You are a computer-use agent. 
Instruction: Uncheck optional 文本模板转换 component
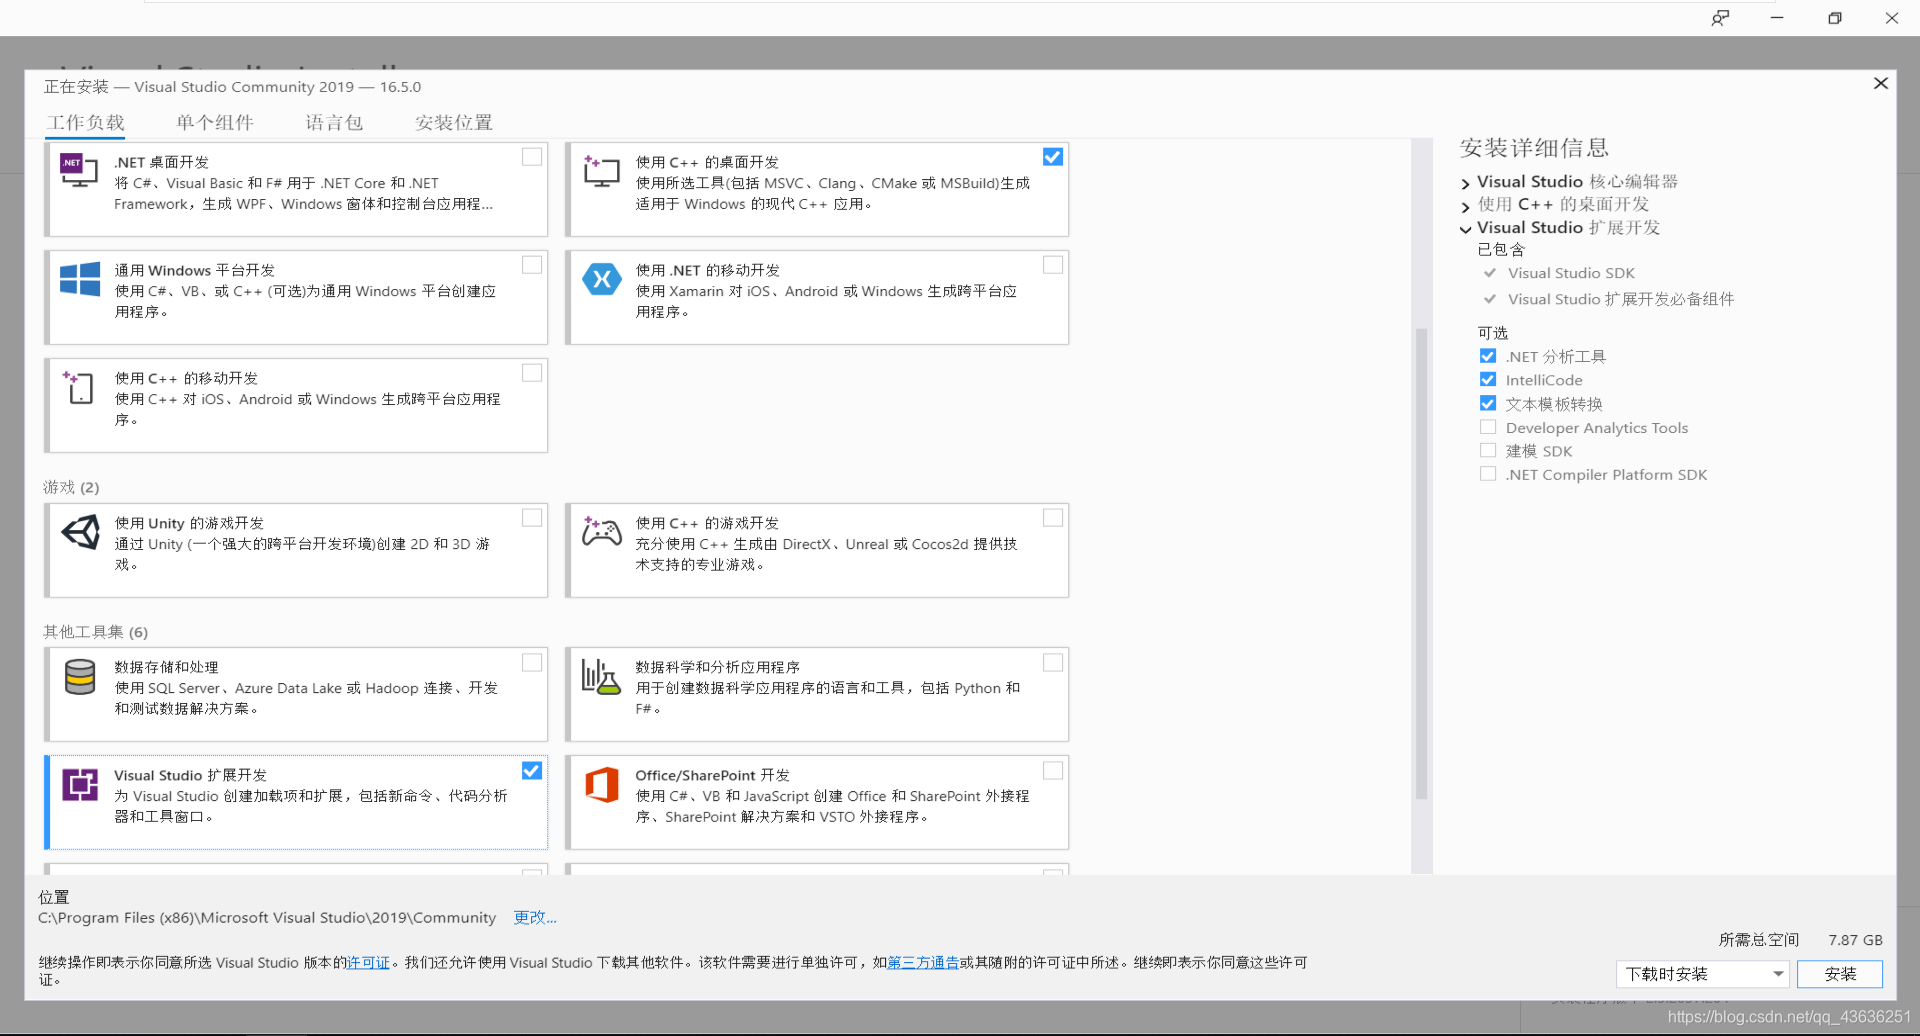1488,404
